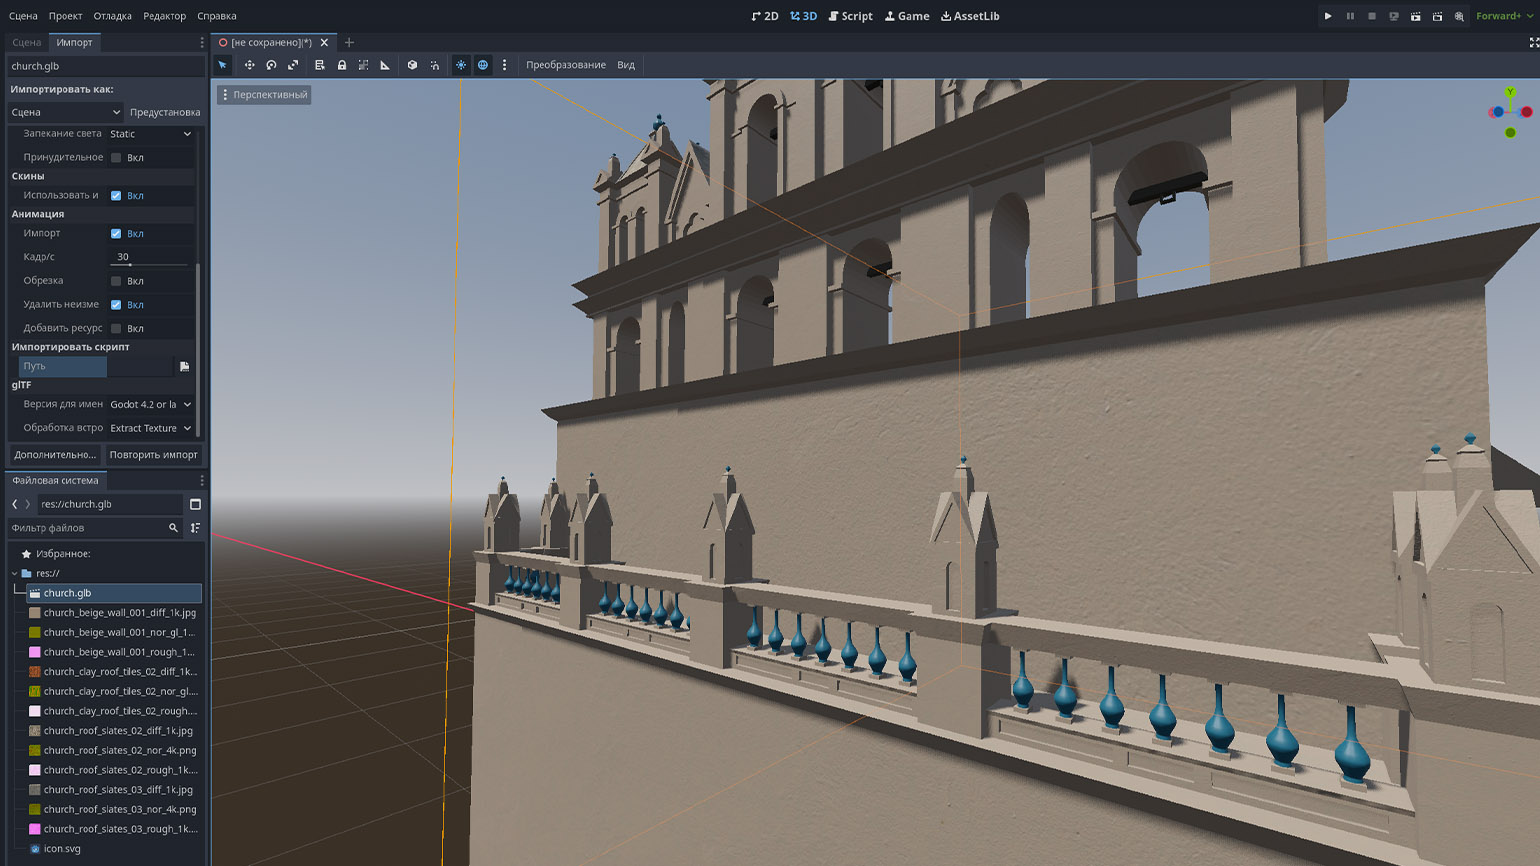Open the Отладка menu
1540x866 pixels.
pyautogui.click(x=112, y=16)
